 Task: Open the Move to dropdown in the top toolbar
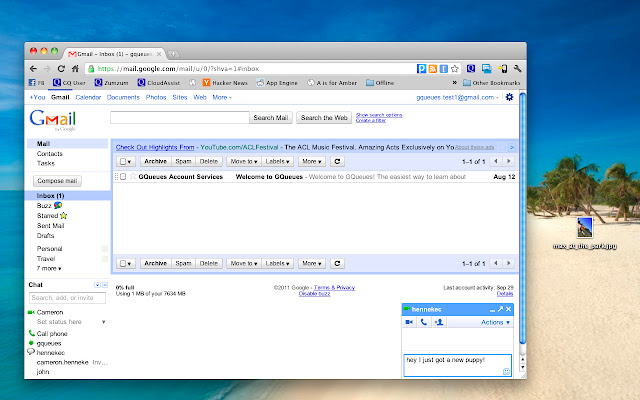click(243, 160)
